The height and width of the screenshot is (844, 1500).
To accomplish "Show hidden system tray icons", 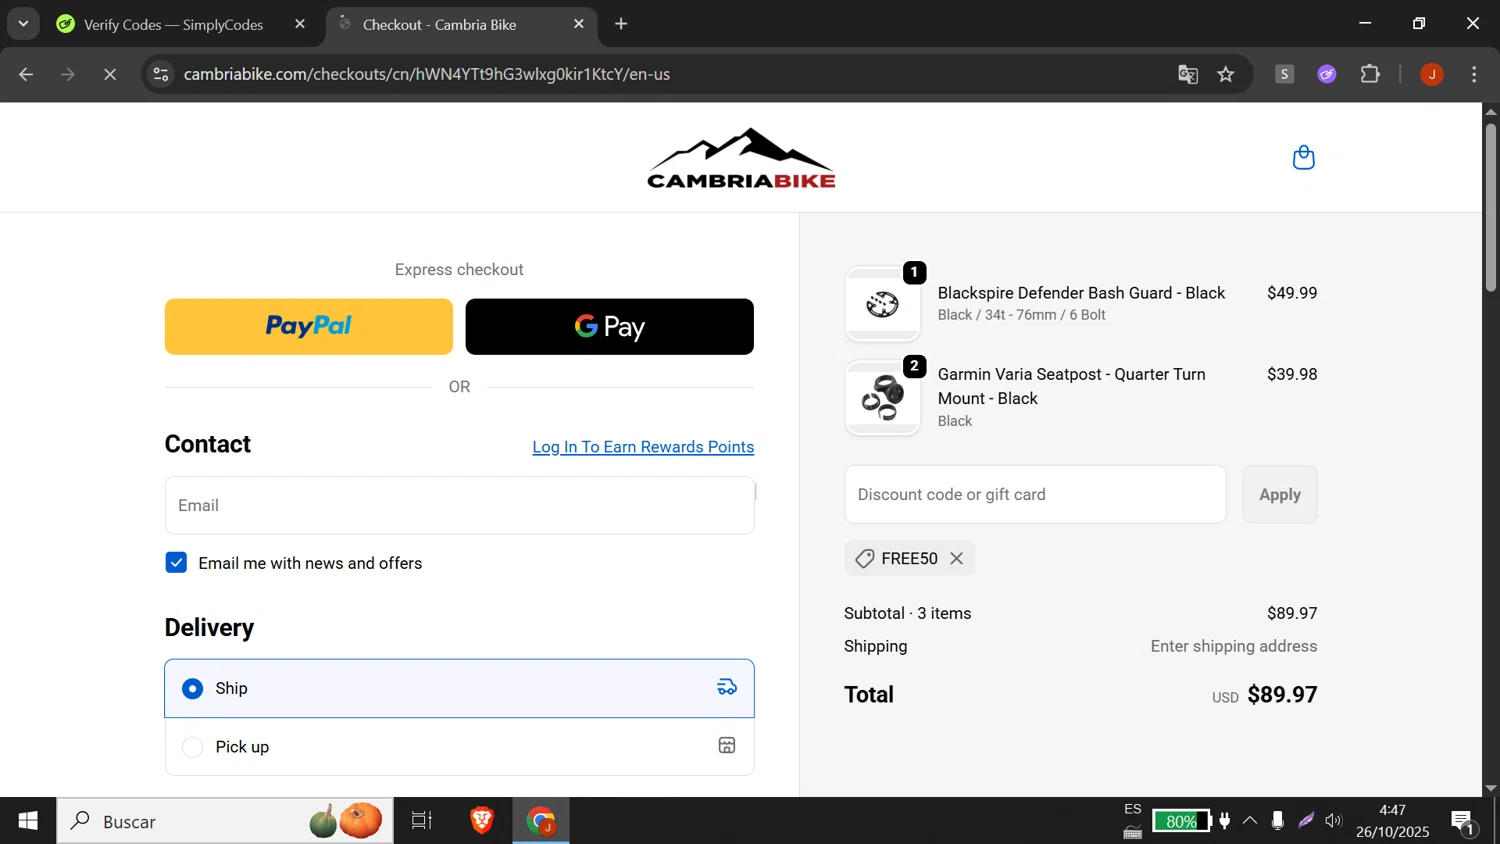I will pyautogui.click(x=1250, y=821).
